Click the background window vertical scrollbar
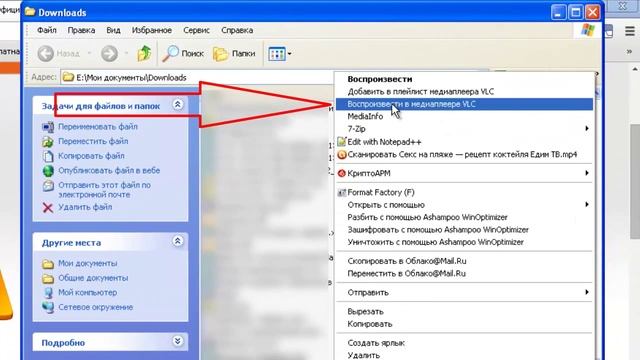The width and height of the screenshot is (640, 360). click(x=636, y=180)
